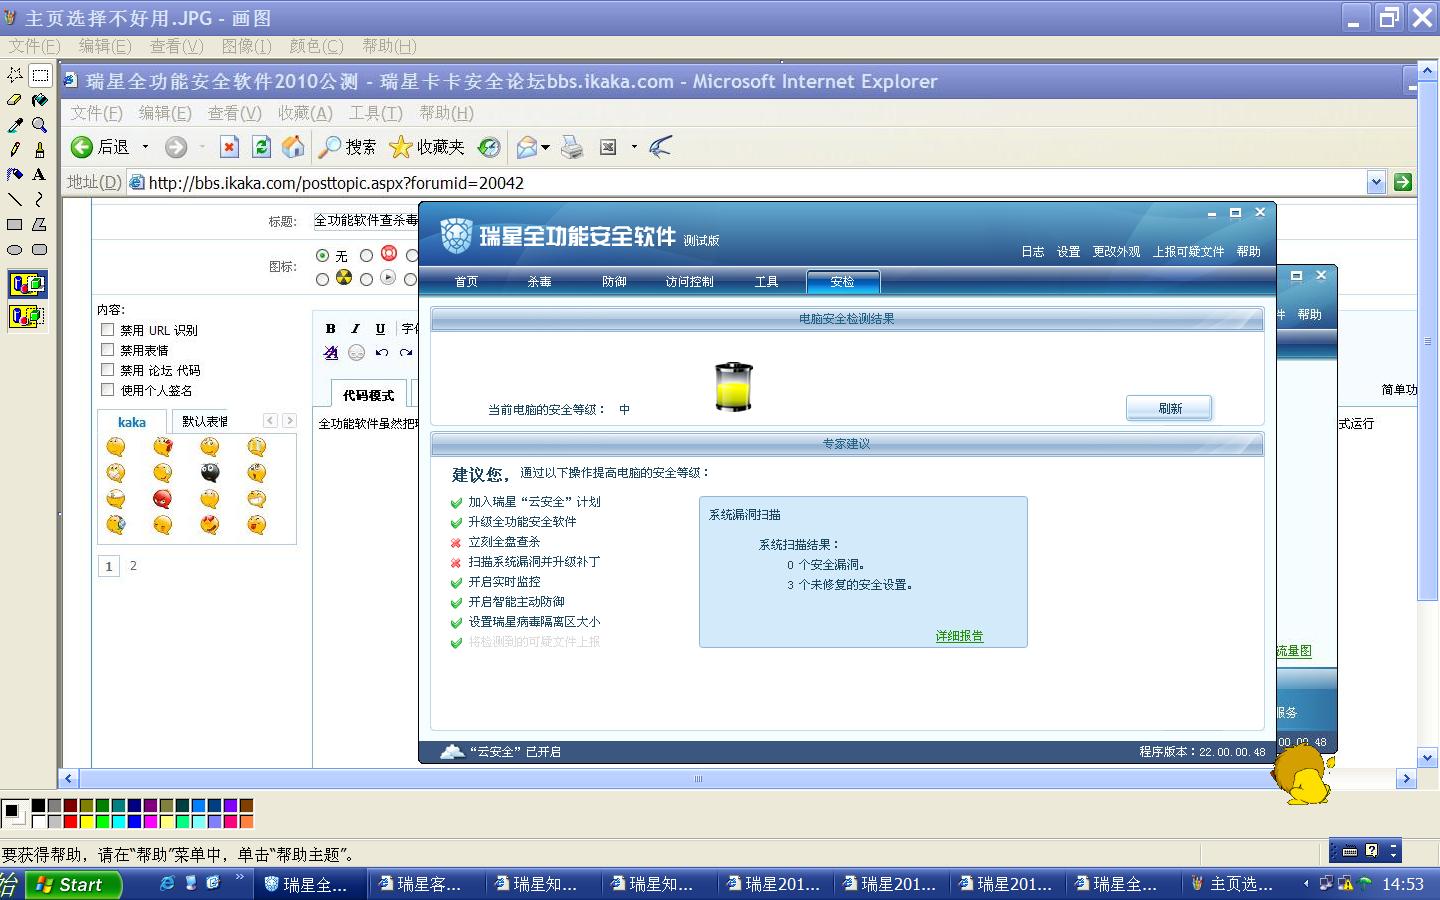Open the IE Mail button dropdown arrow
Screen dimensions: 1440x900
[x=545, y=148]
